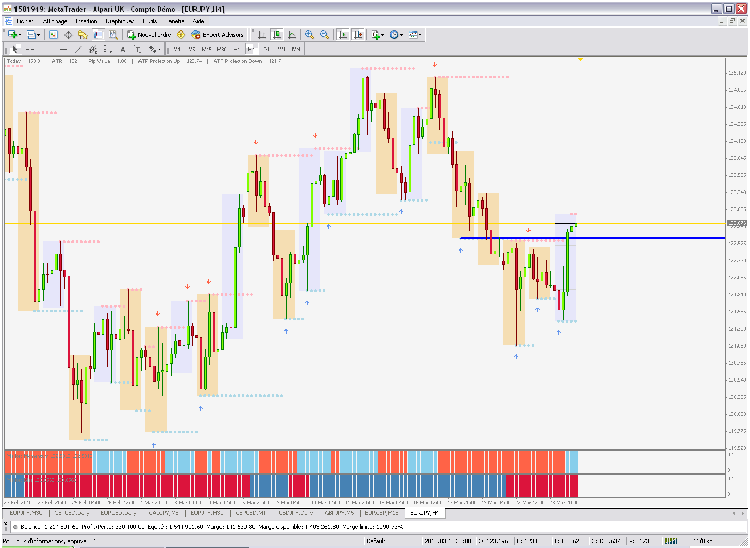Select the W1 timeframe button
The height and width of the screenshot is (548, 750).
(281, 49)
